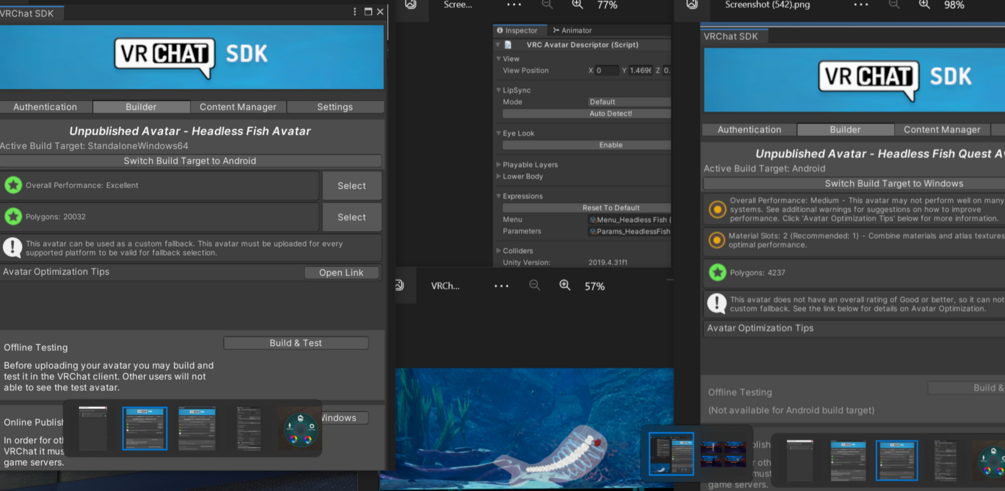Image resolution: width=1005 pixels, height=491 pixels.
Task: Click Switch Build Target to Android
Action: 190,161
